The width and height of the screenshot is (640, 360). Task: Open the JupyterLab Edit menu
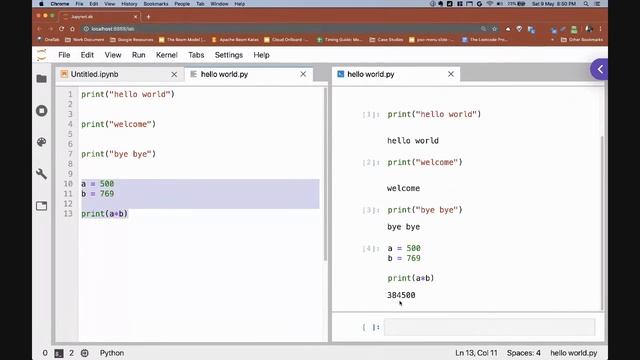(x=87, y=55)
